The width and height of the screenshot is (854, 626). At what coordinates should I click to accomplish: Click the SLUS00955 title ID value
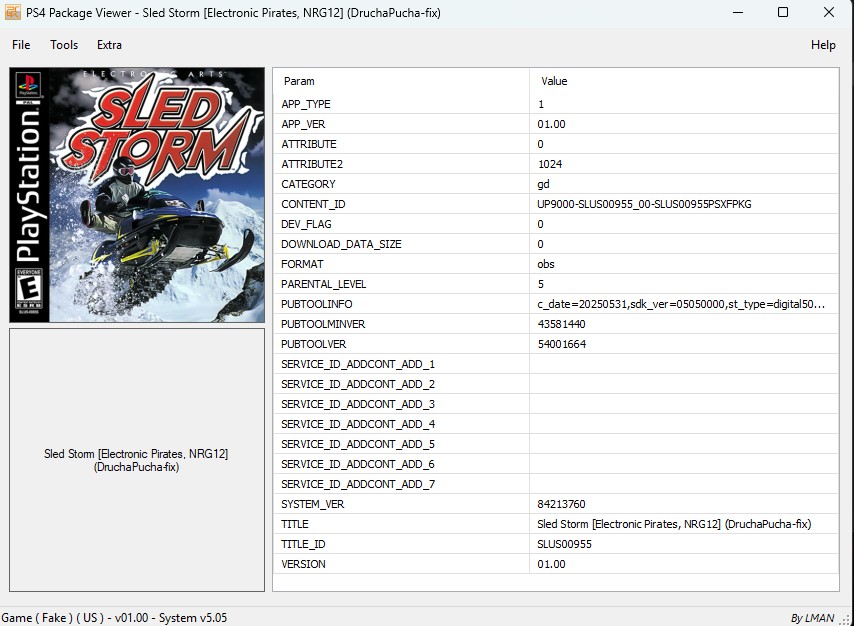(564, 544)
